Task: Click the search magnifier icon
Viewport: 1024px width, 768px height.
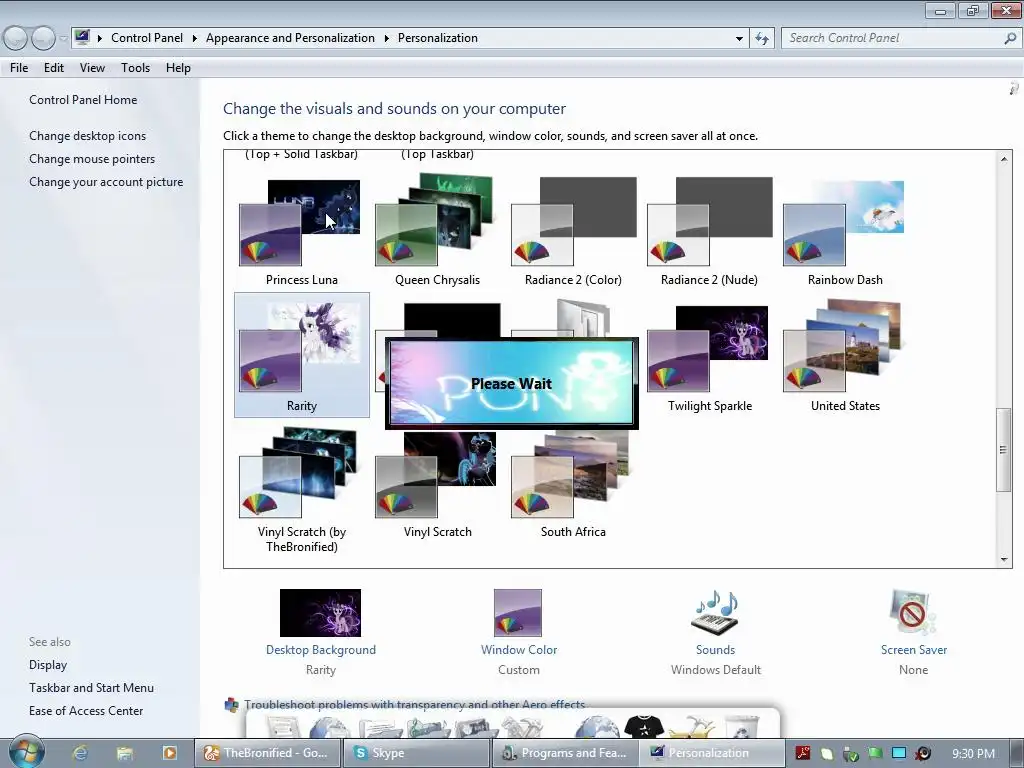Action: 1010,38
